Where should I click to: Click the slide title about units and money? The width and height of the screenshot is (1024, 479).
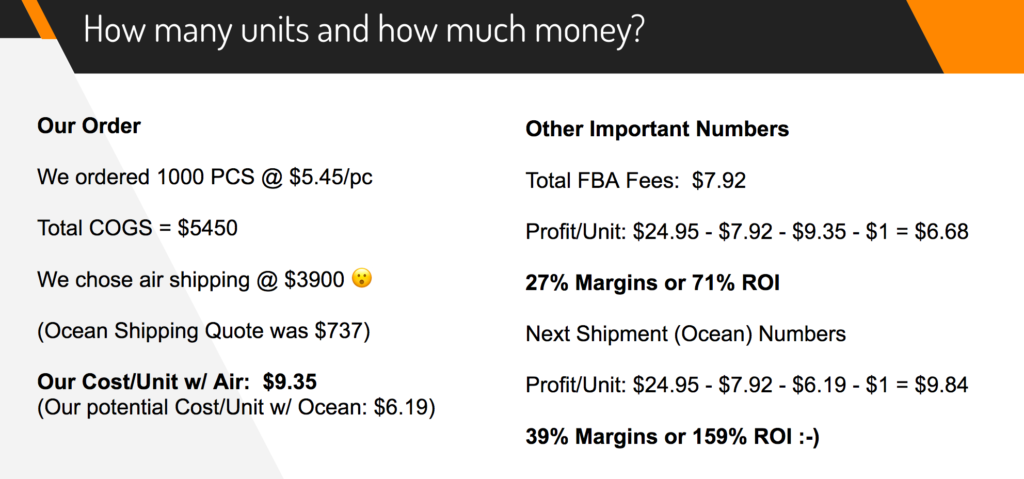(x=364, y=29)
